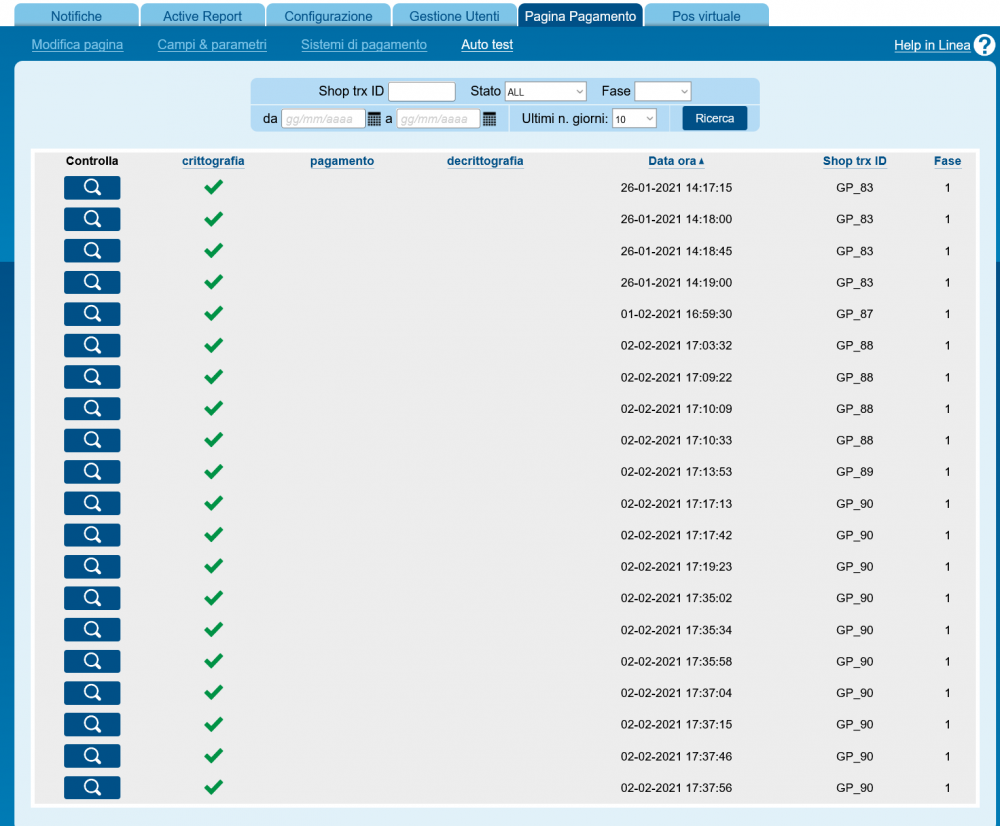The image size is (1000, 826).
Task: Open magnifier for row 26-01-2021 14:17:15
Action: coord(92,188)
